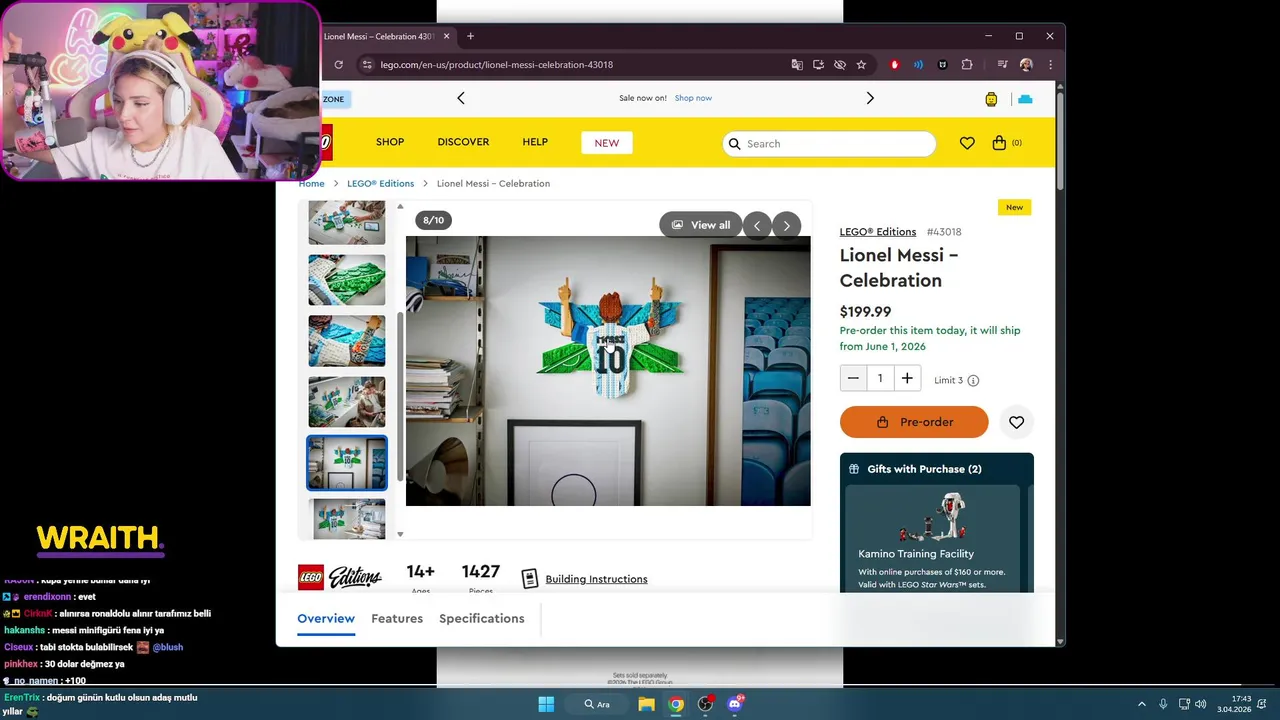Open File Explorer from taskbar
This screenshot has height=720, width=1280.
pos(646,704)
